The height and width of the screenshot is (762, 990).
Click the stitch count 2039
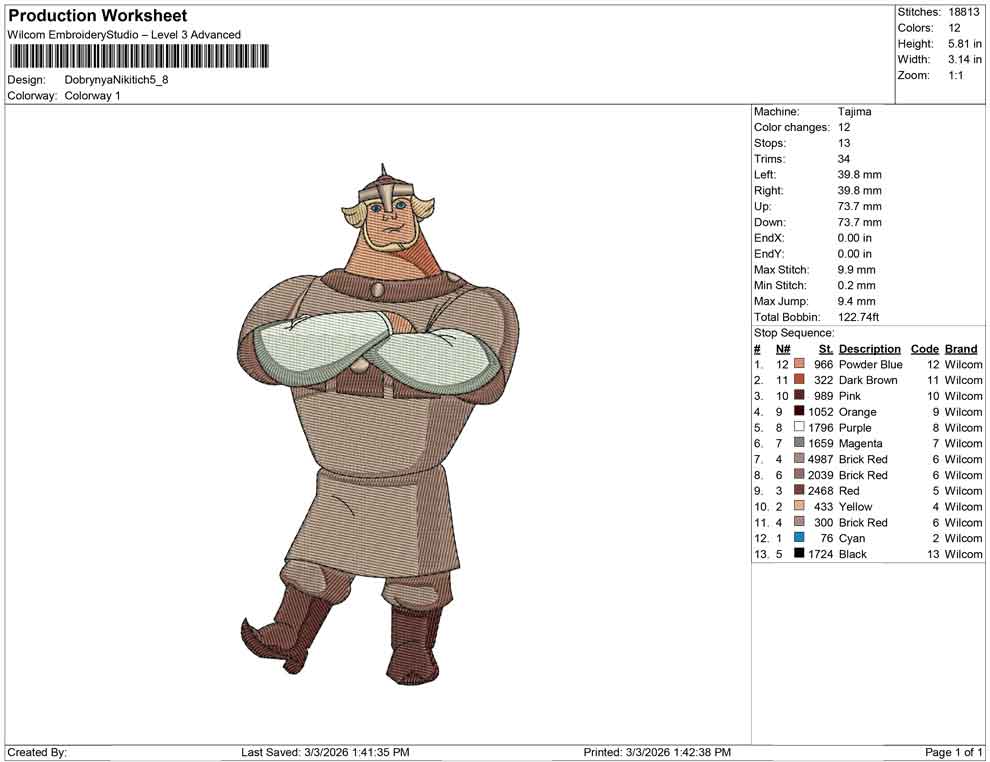tap(820, 475)
